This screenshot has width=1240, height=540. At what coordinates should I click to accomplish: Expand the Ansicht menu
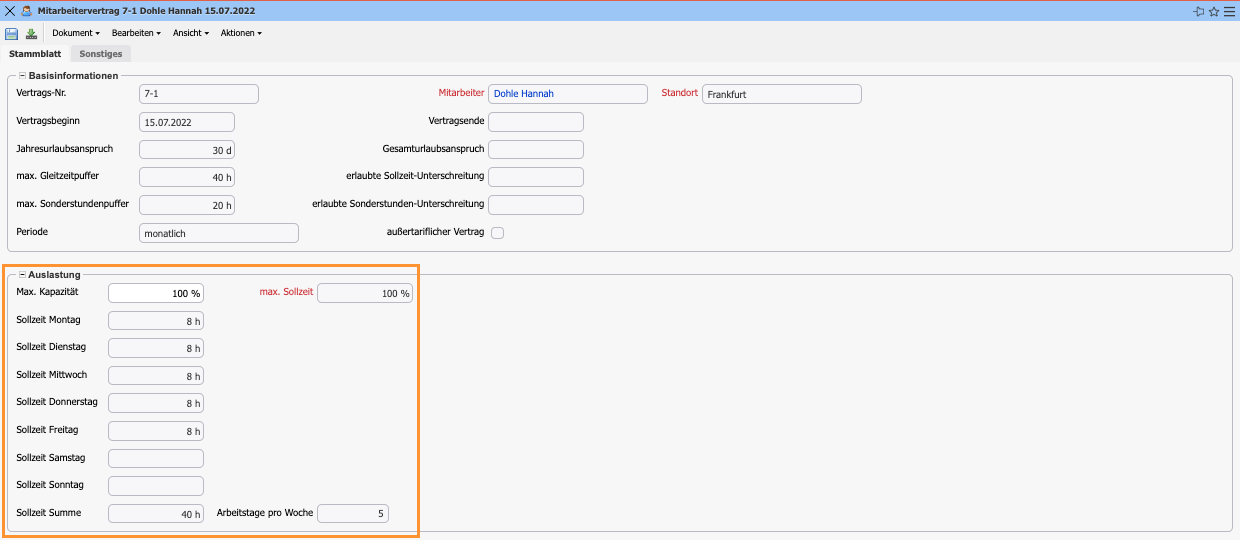(x=191, y=33)
